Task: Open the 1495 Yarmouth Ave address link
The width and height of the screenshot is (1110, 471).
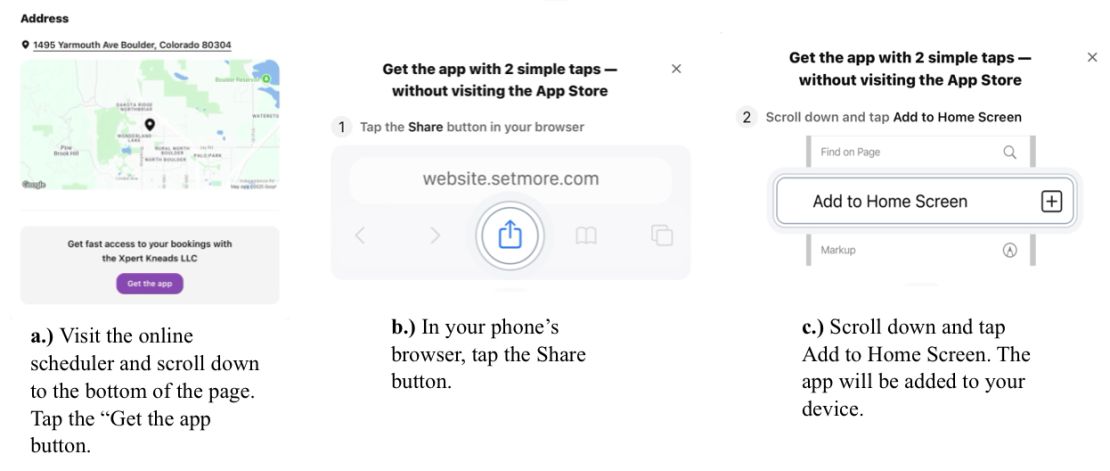Action: click(x=132, y=45)
